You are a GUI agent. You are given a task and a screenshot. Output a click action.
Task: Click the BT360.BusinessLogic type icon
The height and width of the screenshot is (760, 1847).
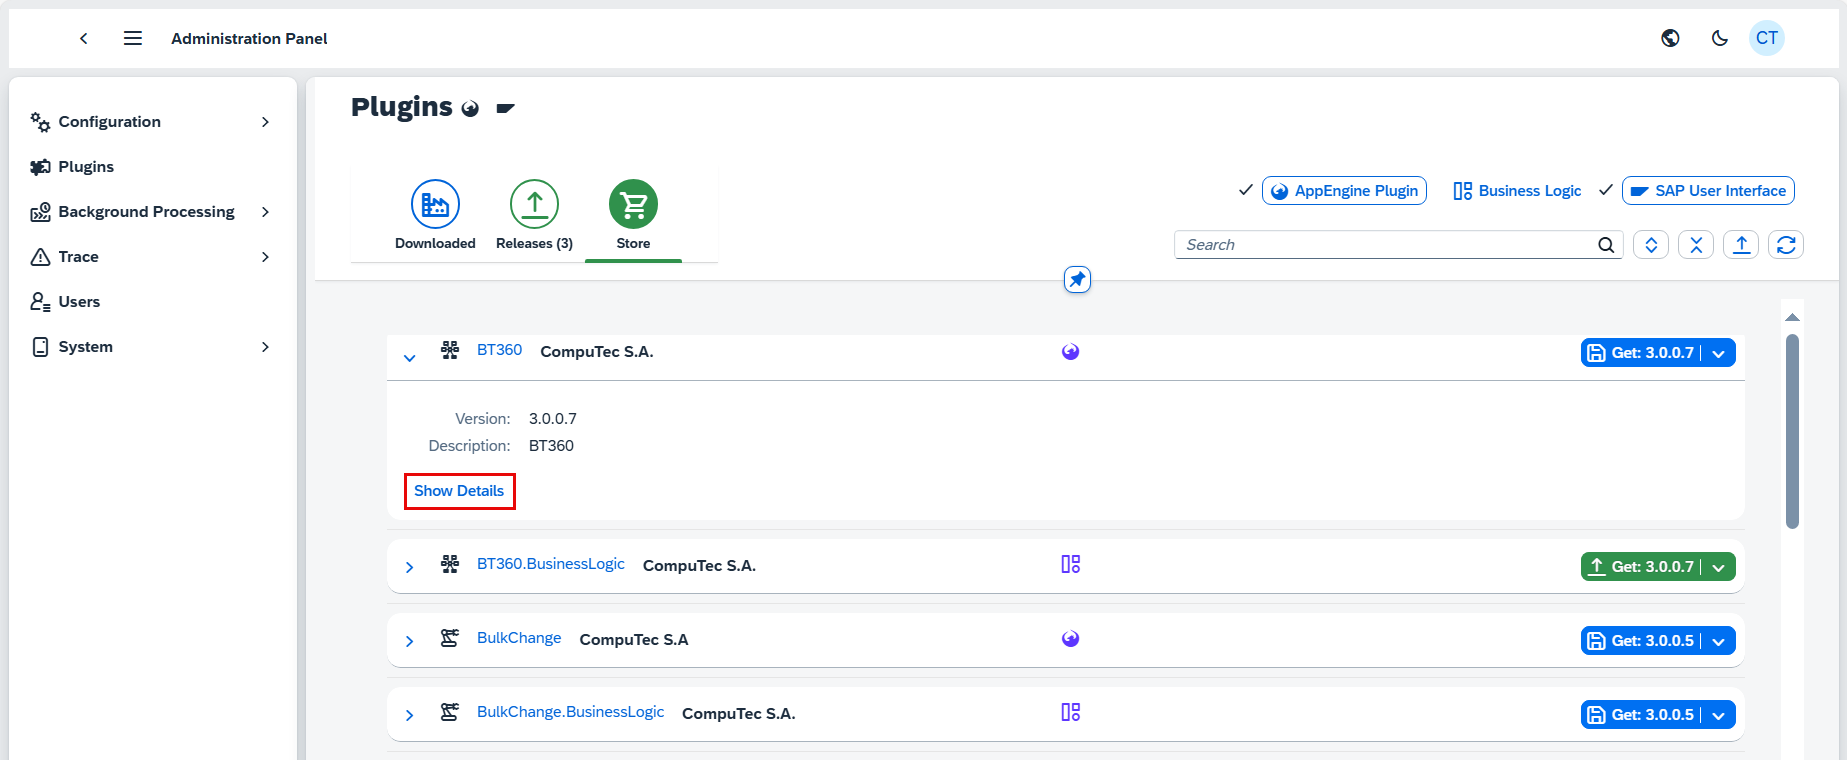1070,564
